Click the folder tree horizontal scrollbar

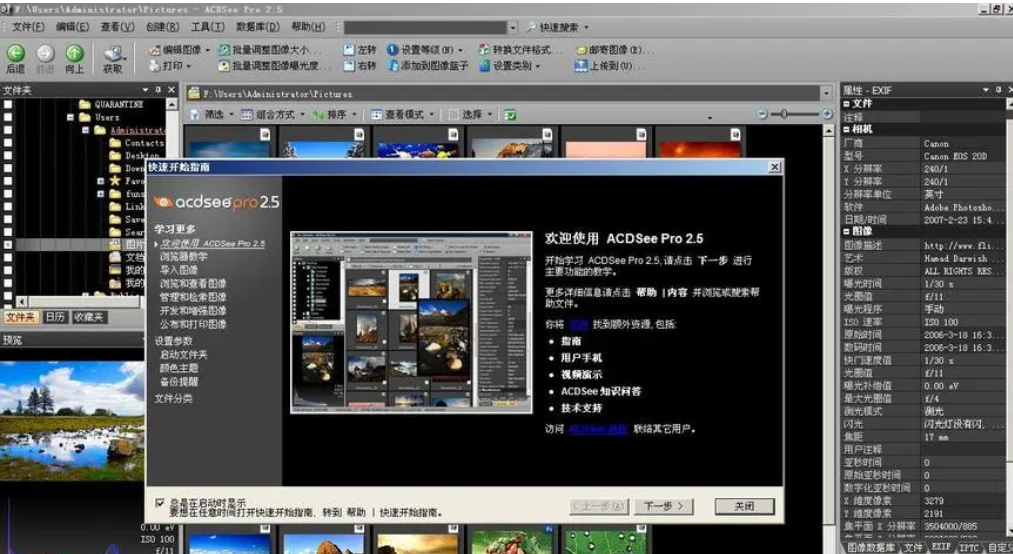[x=85, y=302]
